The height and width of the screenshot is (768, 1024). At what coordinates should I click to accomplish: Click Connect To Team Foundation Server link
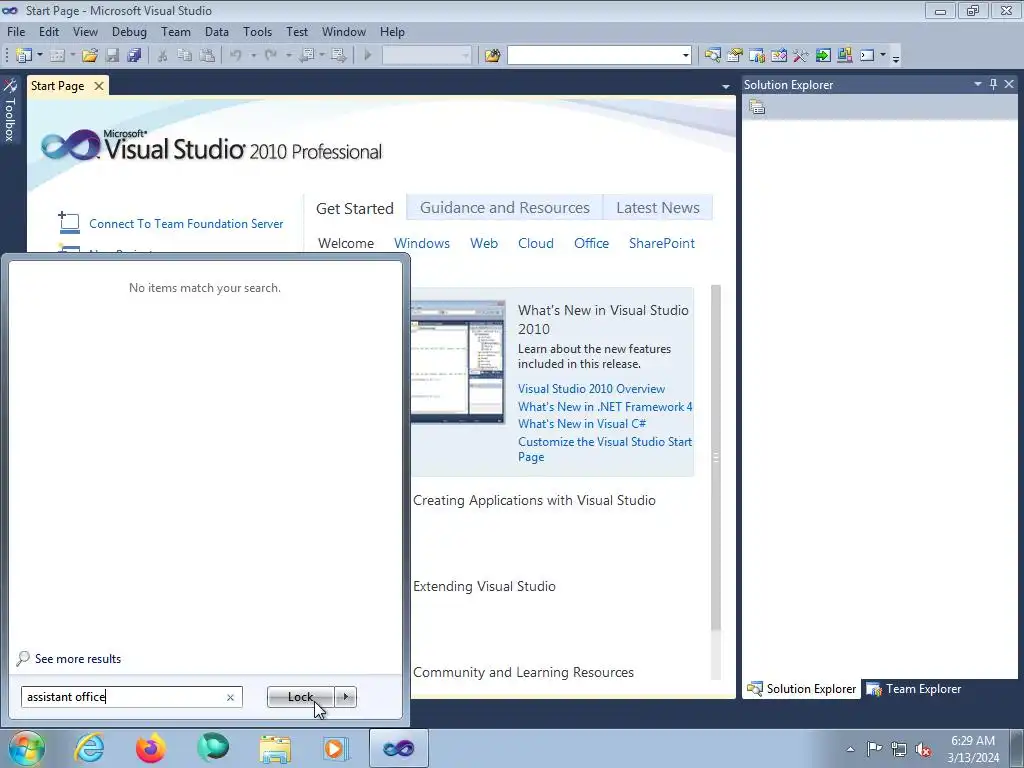point(186,223)
